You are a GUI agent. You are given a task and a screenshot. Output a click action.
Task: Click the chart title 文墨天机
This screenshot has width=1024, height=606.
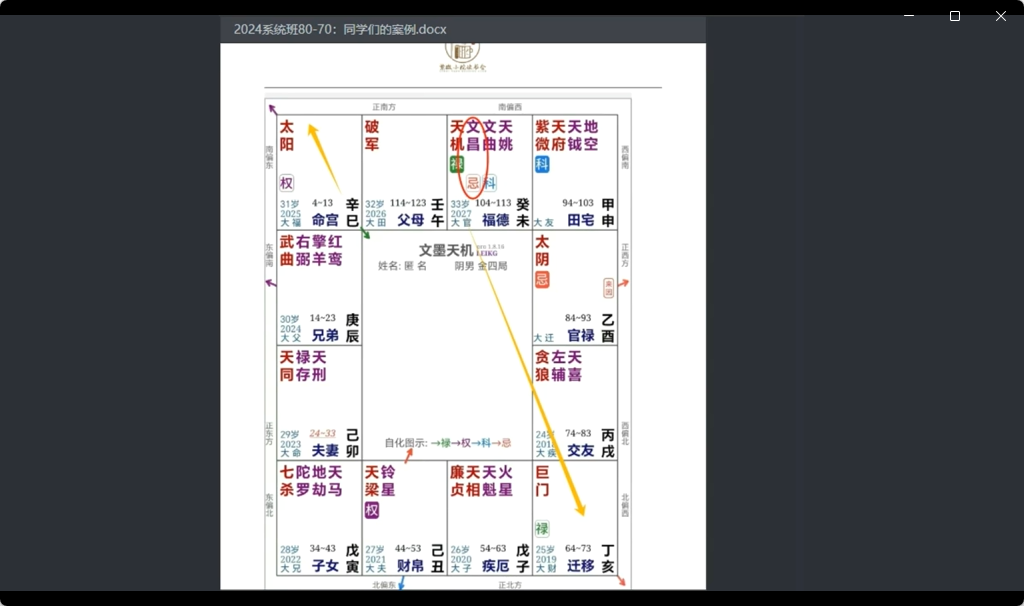[446, 250]
